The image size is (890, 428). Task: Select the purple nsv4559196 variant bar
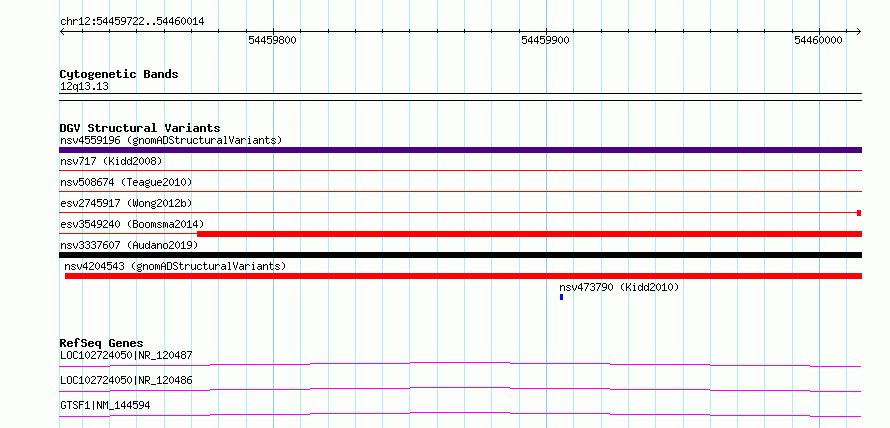click(x=460, y=150)
